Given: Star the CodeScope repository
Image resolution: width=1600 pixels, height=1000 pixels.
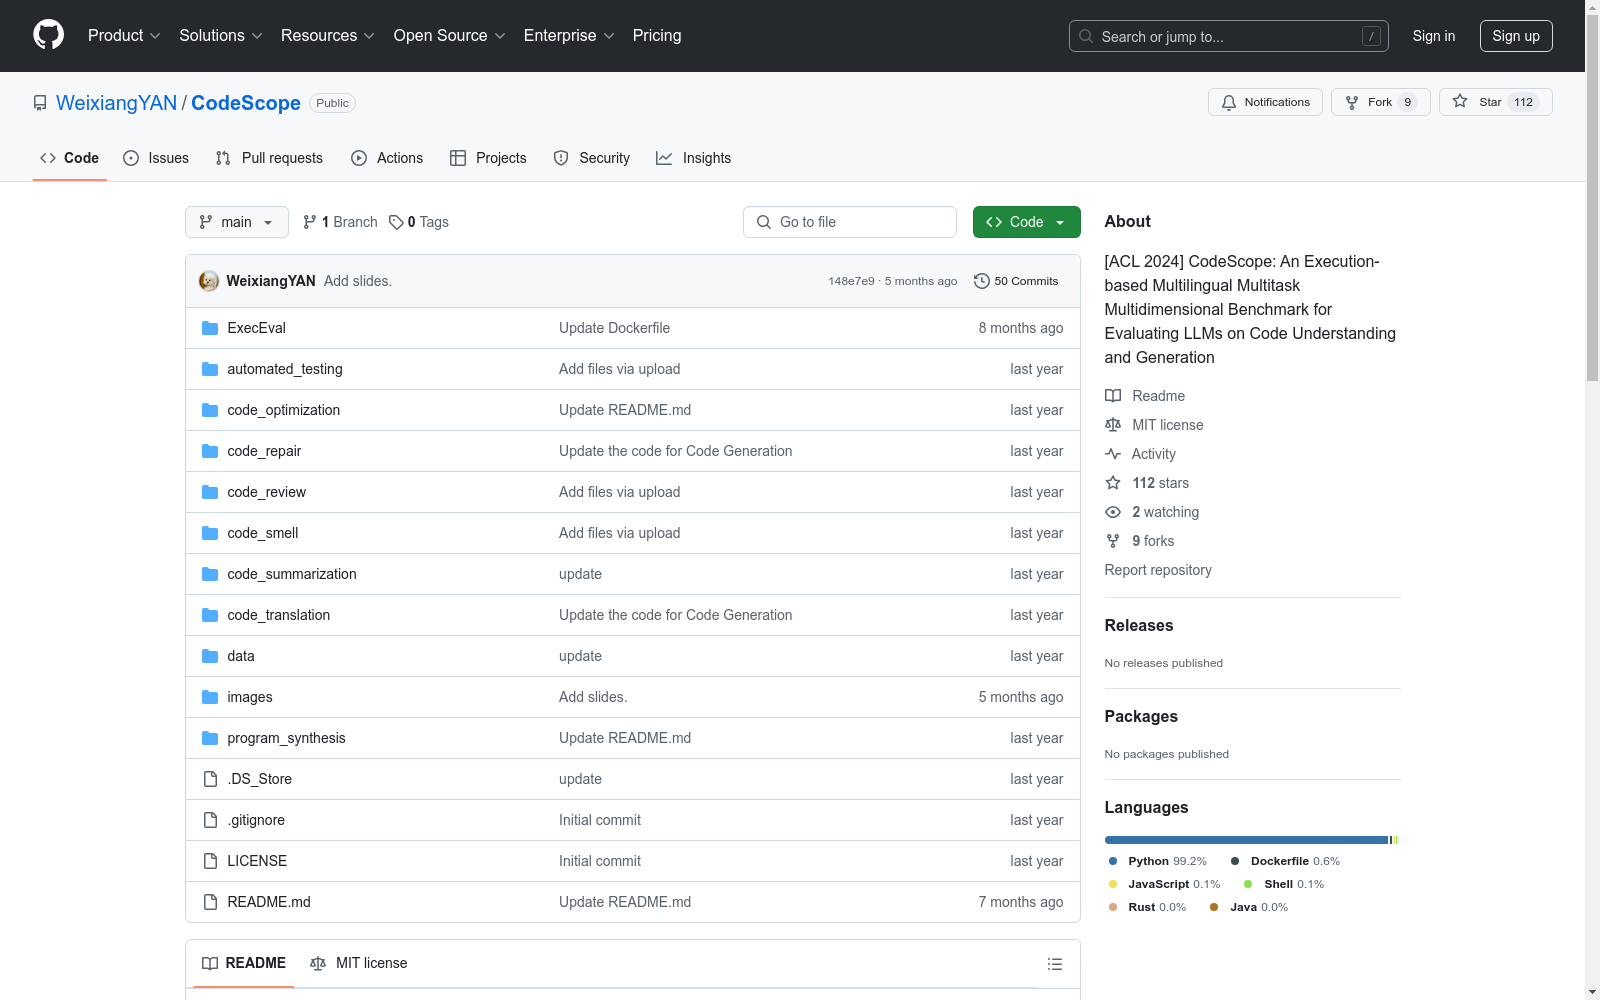Looking at the screenshot, I should click(1496, 102).
